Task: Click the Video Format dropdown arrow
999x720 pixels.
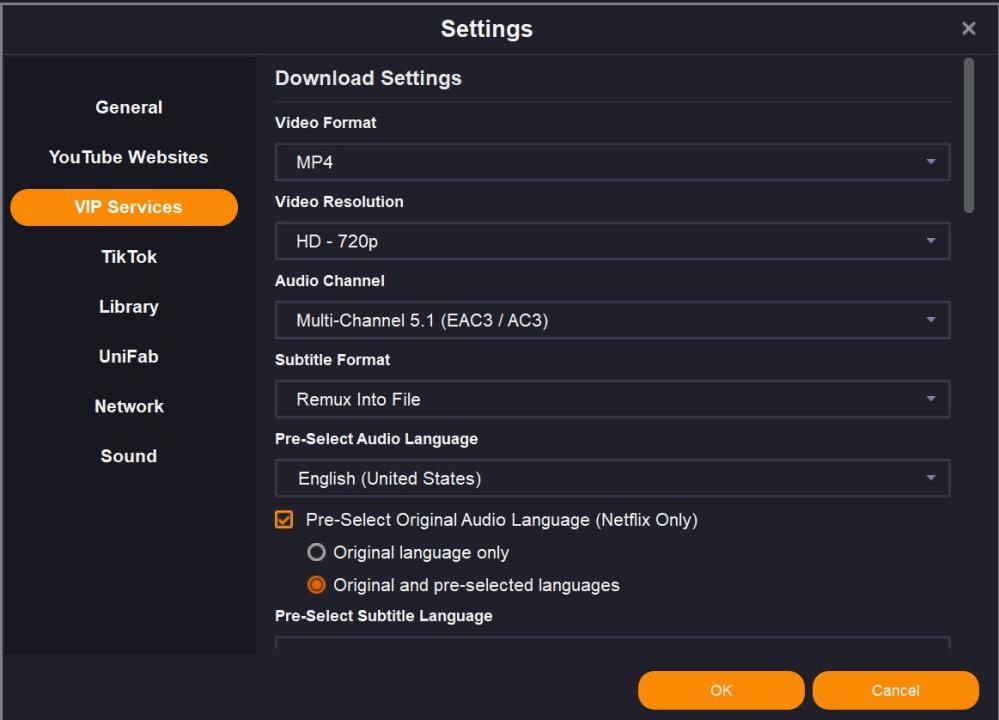Action: (931, 162)
